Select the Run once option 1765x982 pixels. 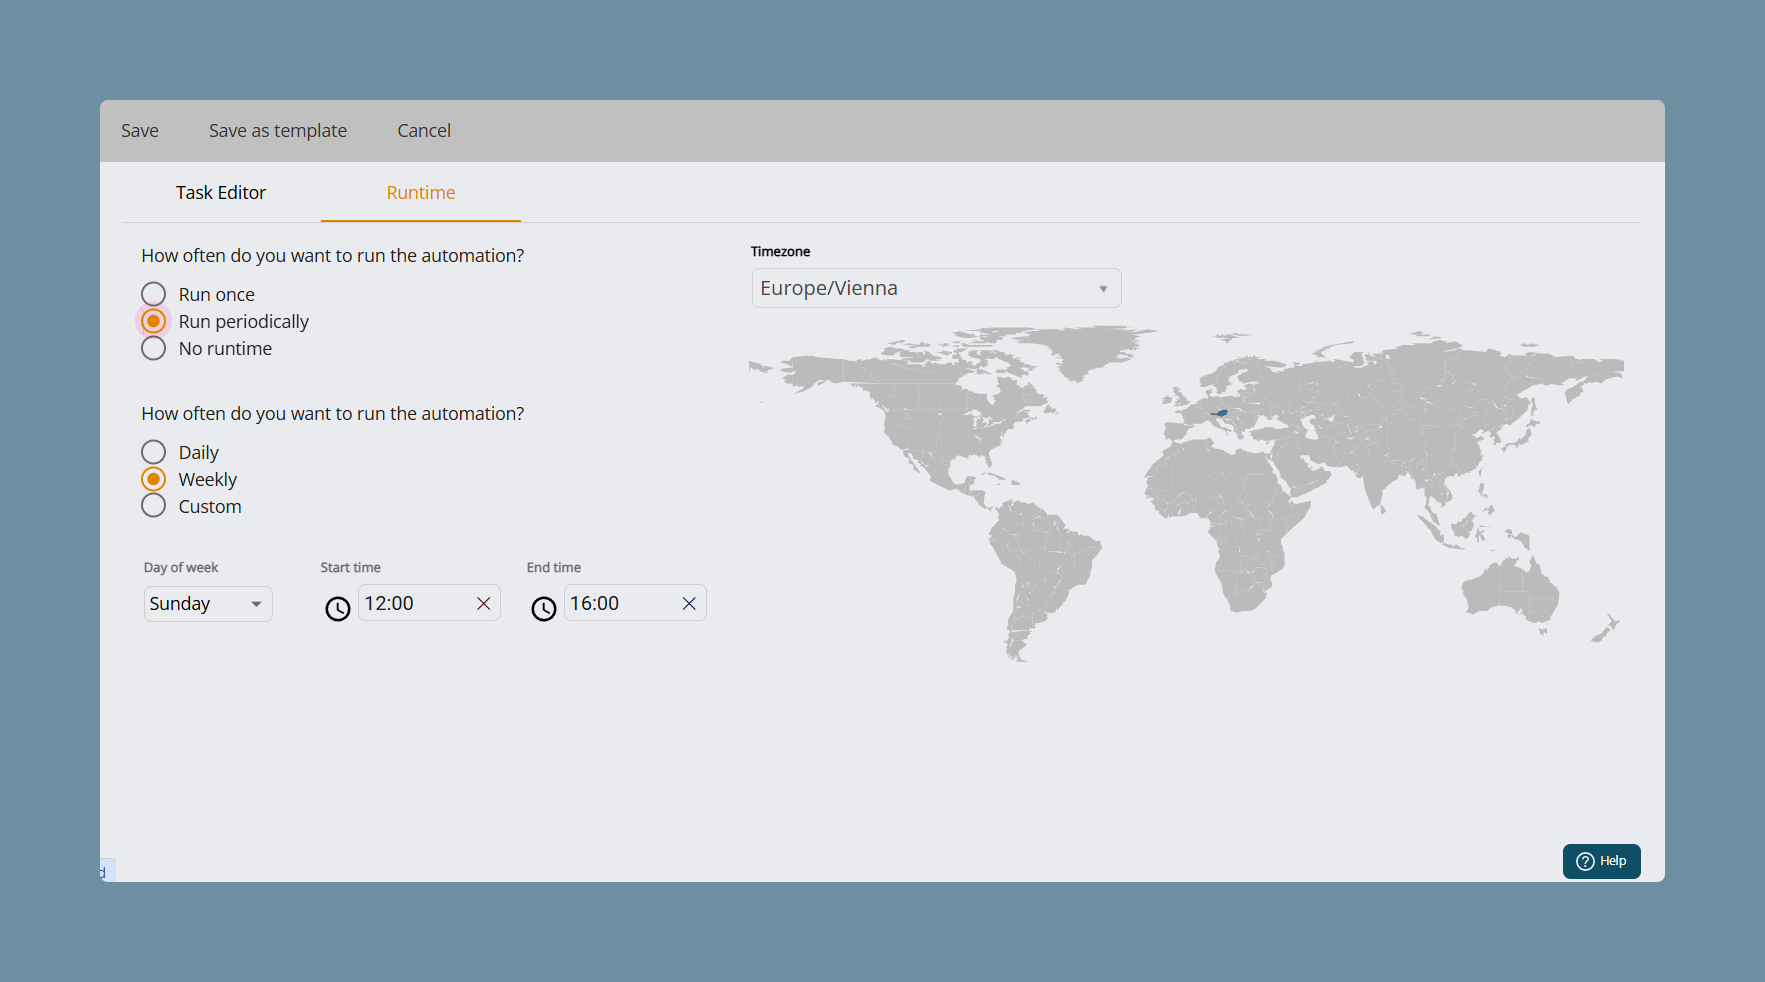pos(153,294)
